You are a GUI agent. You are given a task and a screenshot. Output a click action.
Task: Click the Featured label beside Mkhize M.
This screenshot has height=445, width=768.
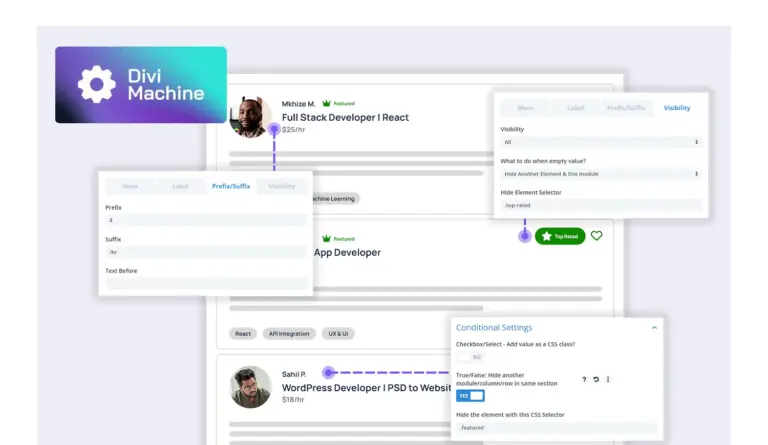click(x=344, y=103)
